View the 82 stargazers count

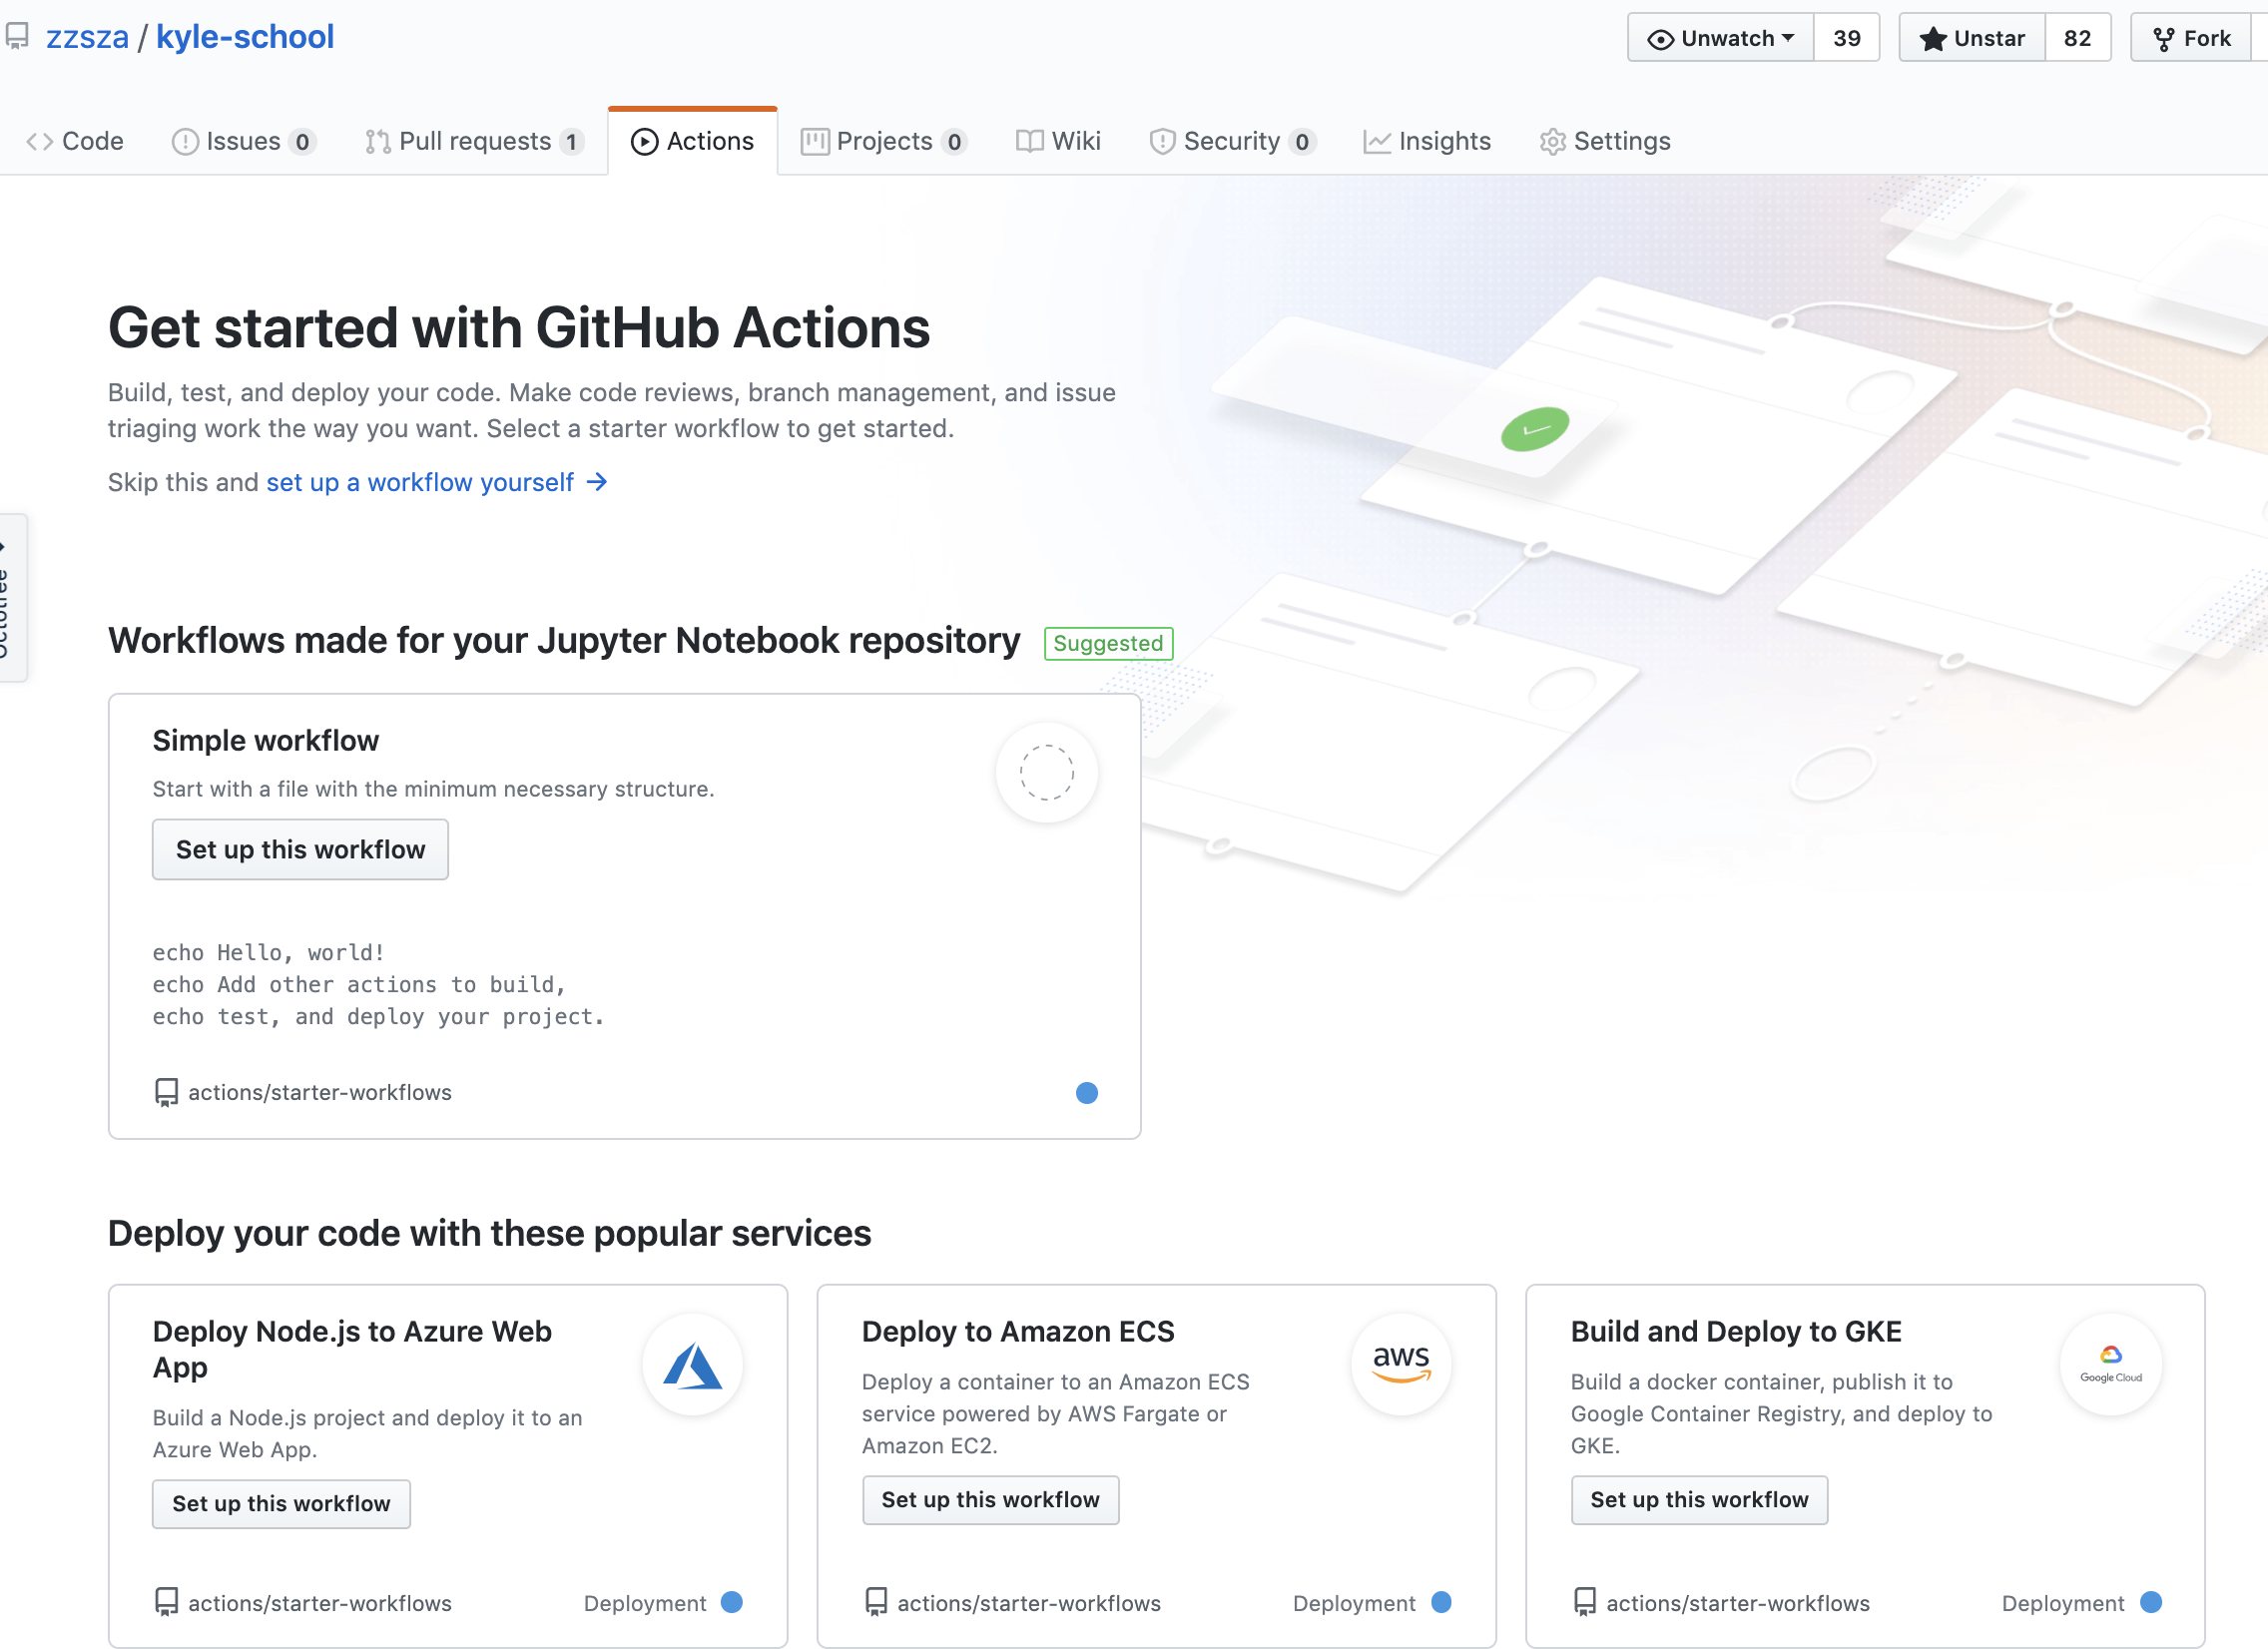2077,38
